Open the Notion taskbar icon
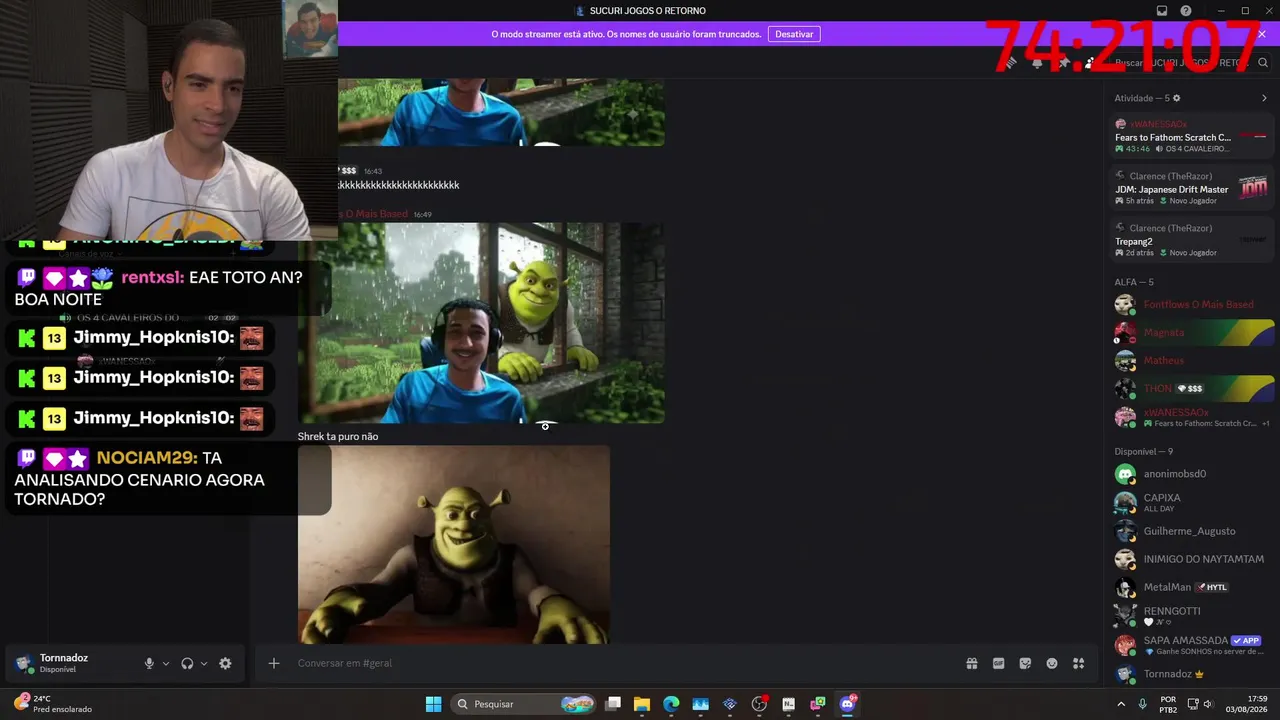1280x720 pixels. [x=789, y=704]
